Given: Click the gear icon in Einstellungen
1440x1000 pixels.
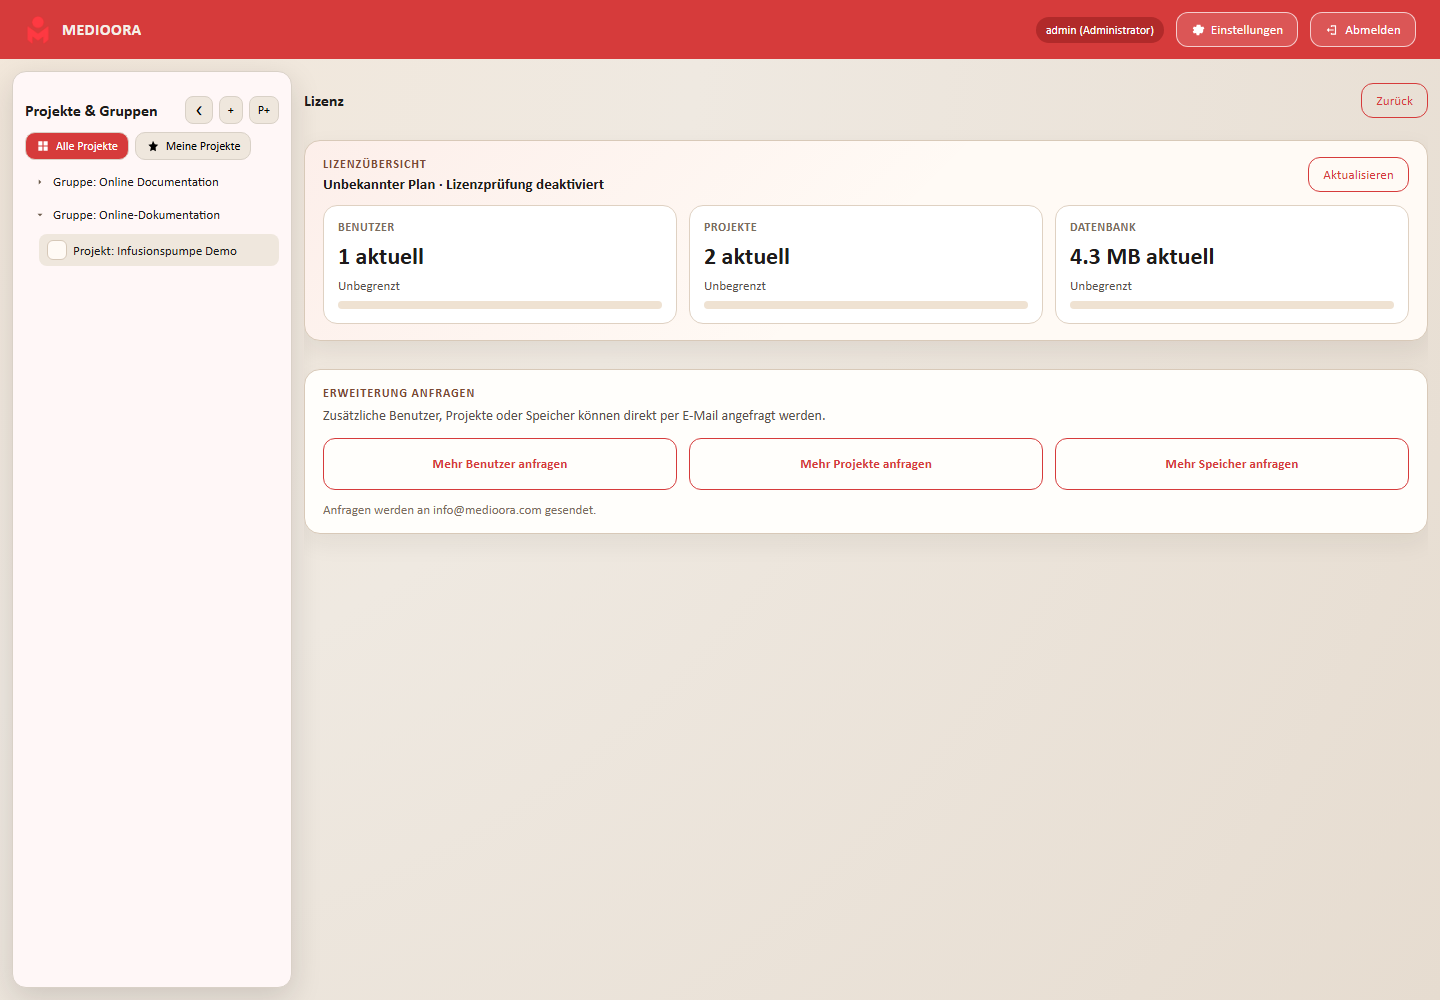Looking at the screenshot, I should pyautogui.click(x=1198, y=30).
